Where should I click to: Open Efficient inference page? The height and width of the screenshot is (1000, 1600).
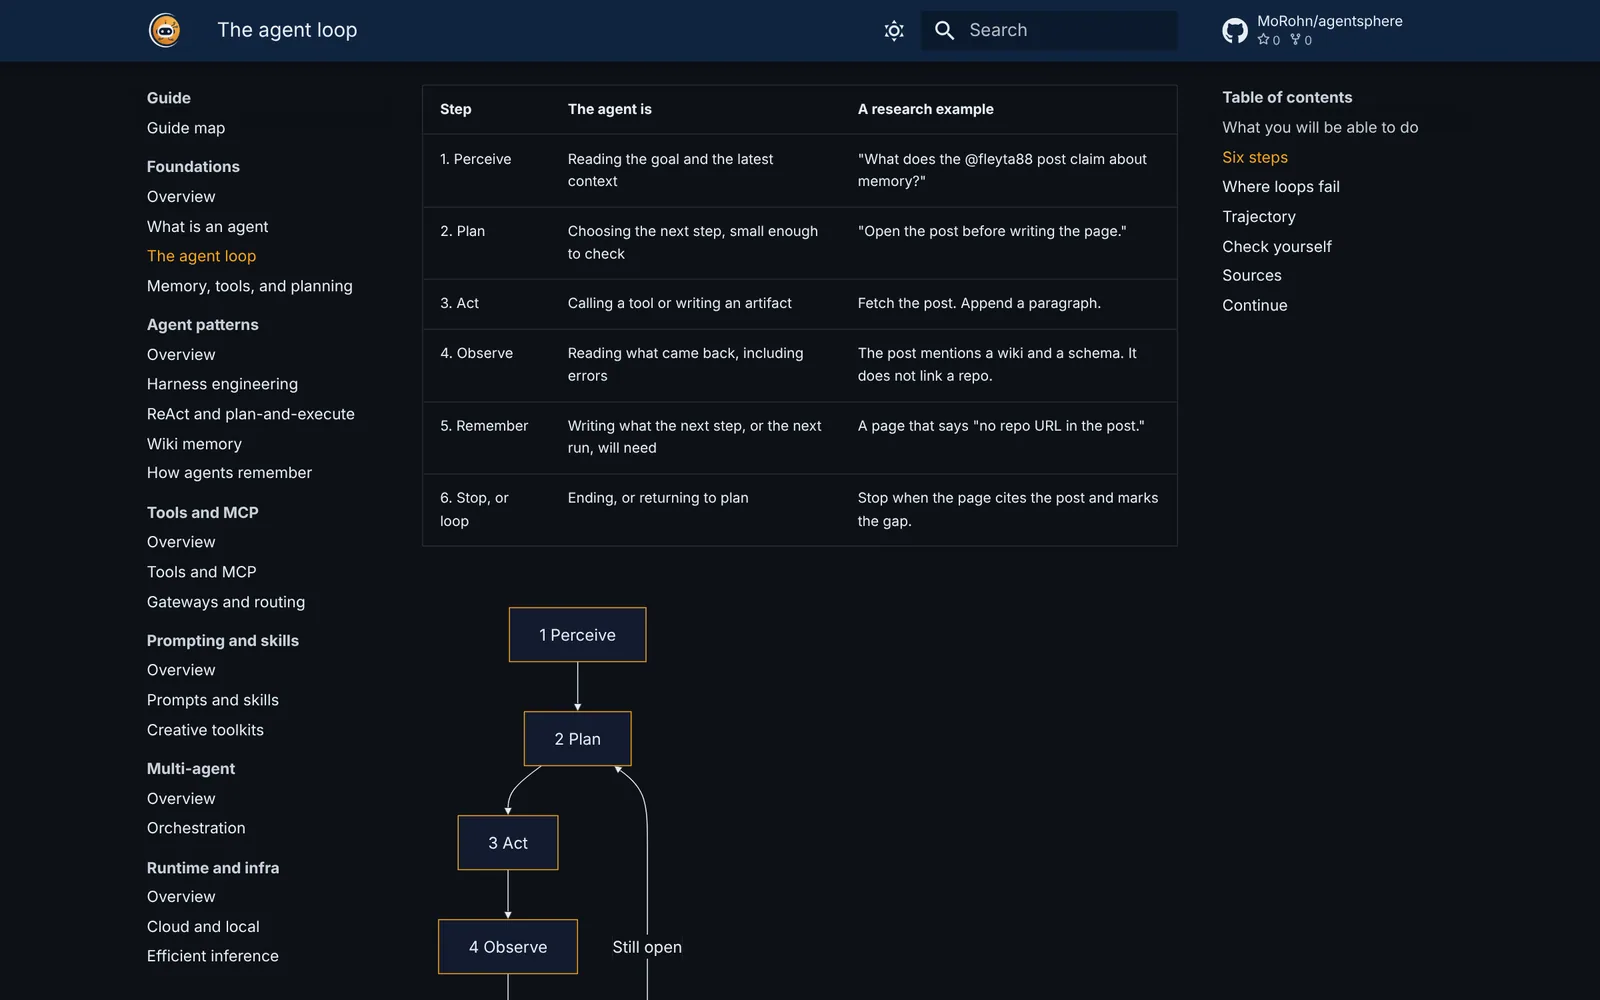point(213,956)
